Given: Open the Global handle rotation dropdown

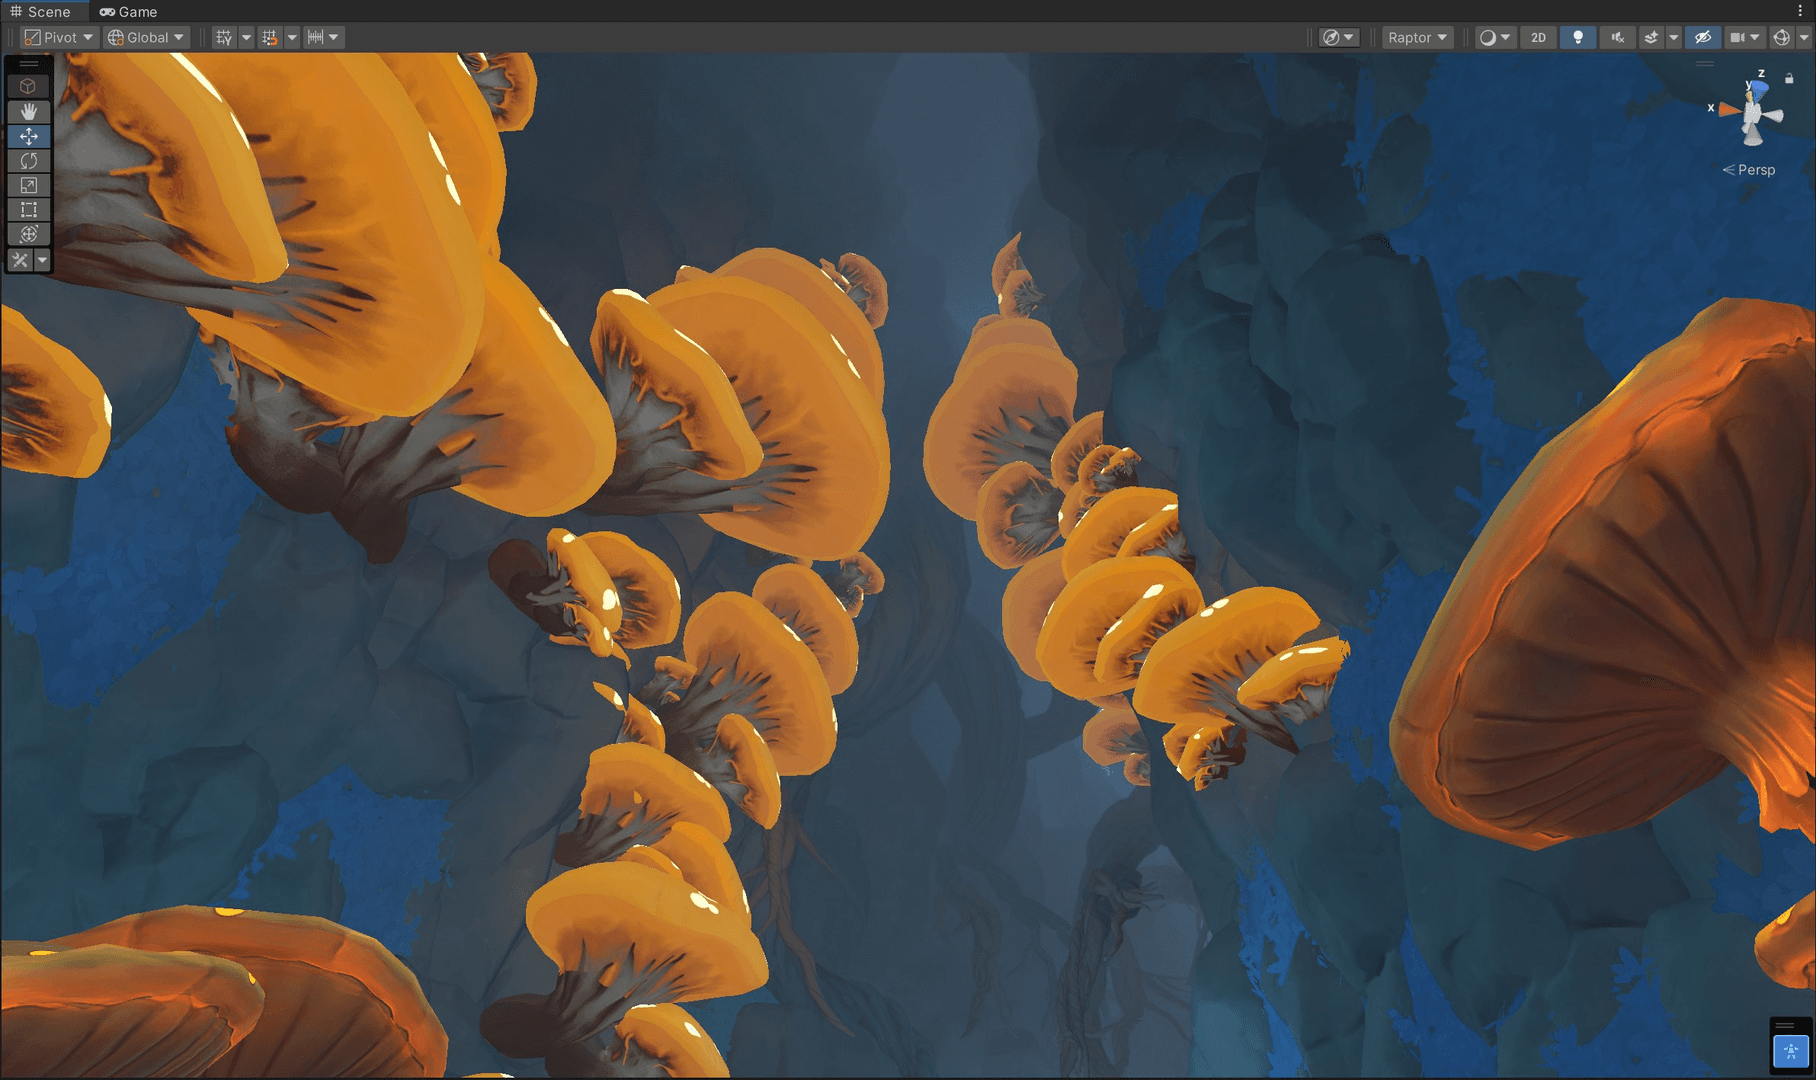Looking at the screenshot, I should pos(147,38).
